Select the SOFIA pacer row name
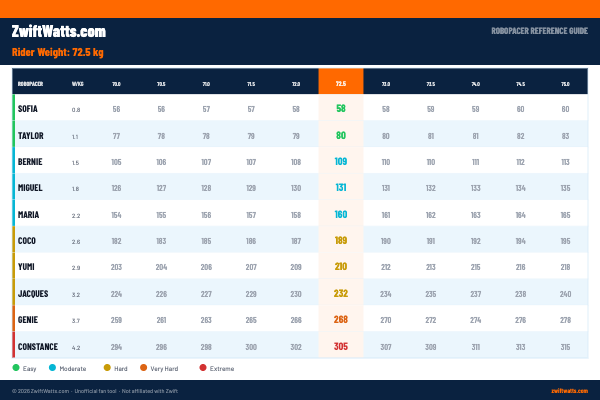This screenshot has width=600, height=400. pyautogui.click(x=28, y=109)
